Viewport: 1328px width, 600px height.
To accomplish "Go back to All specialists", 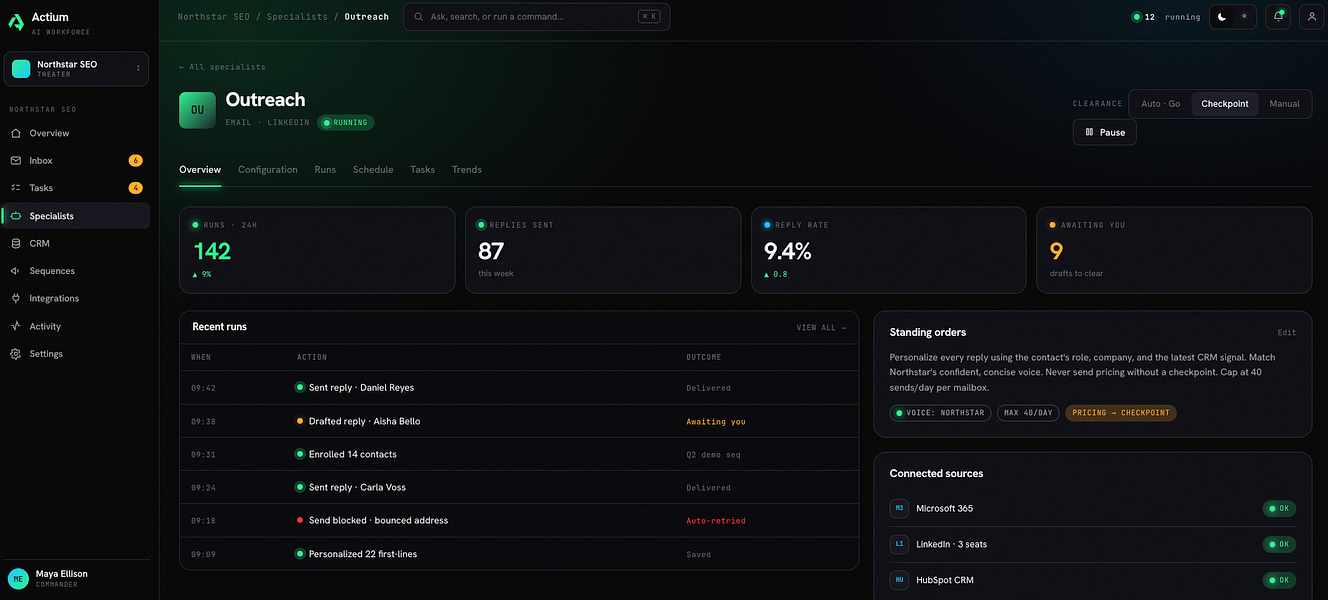I will coord(222,67).
